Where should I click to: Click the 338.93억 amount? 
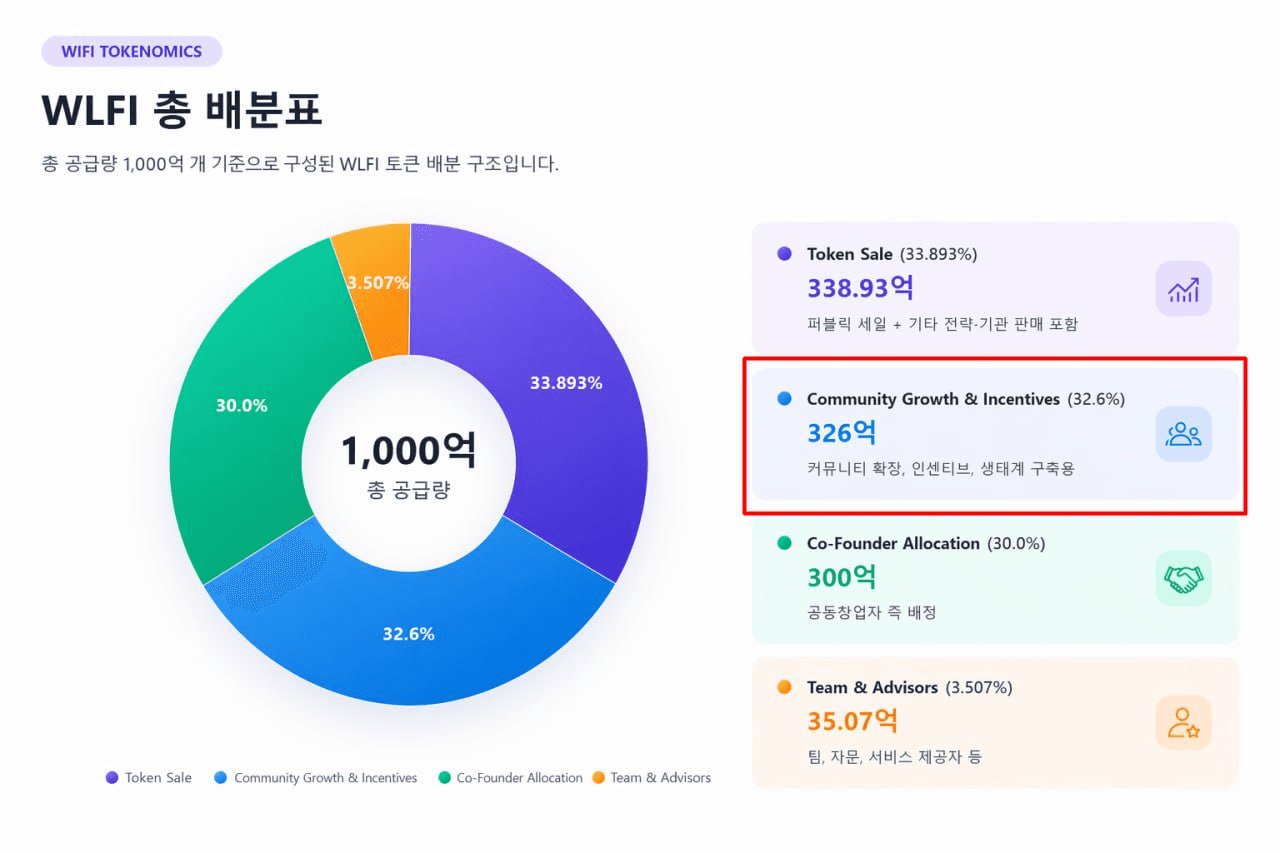click(860, 288)
